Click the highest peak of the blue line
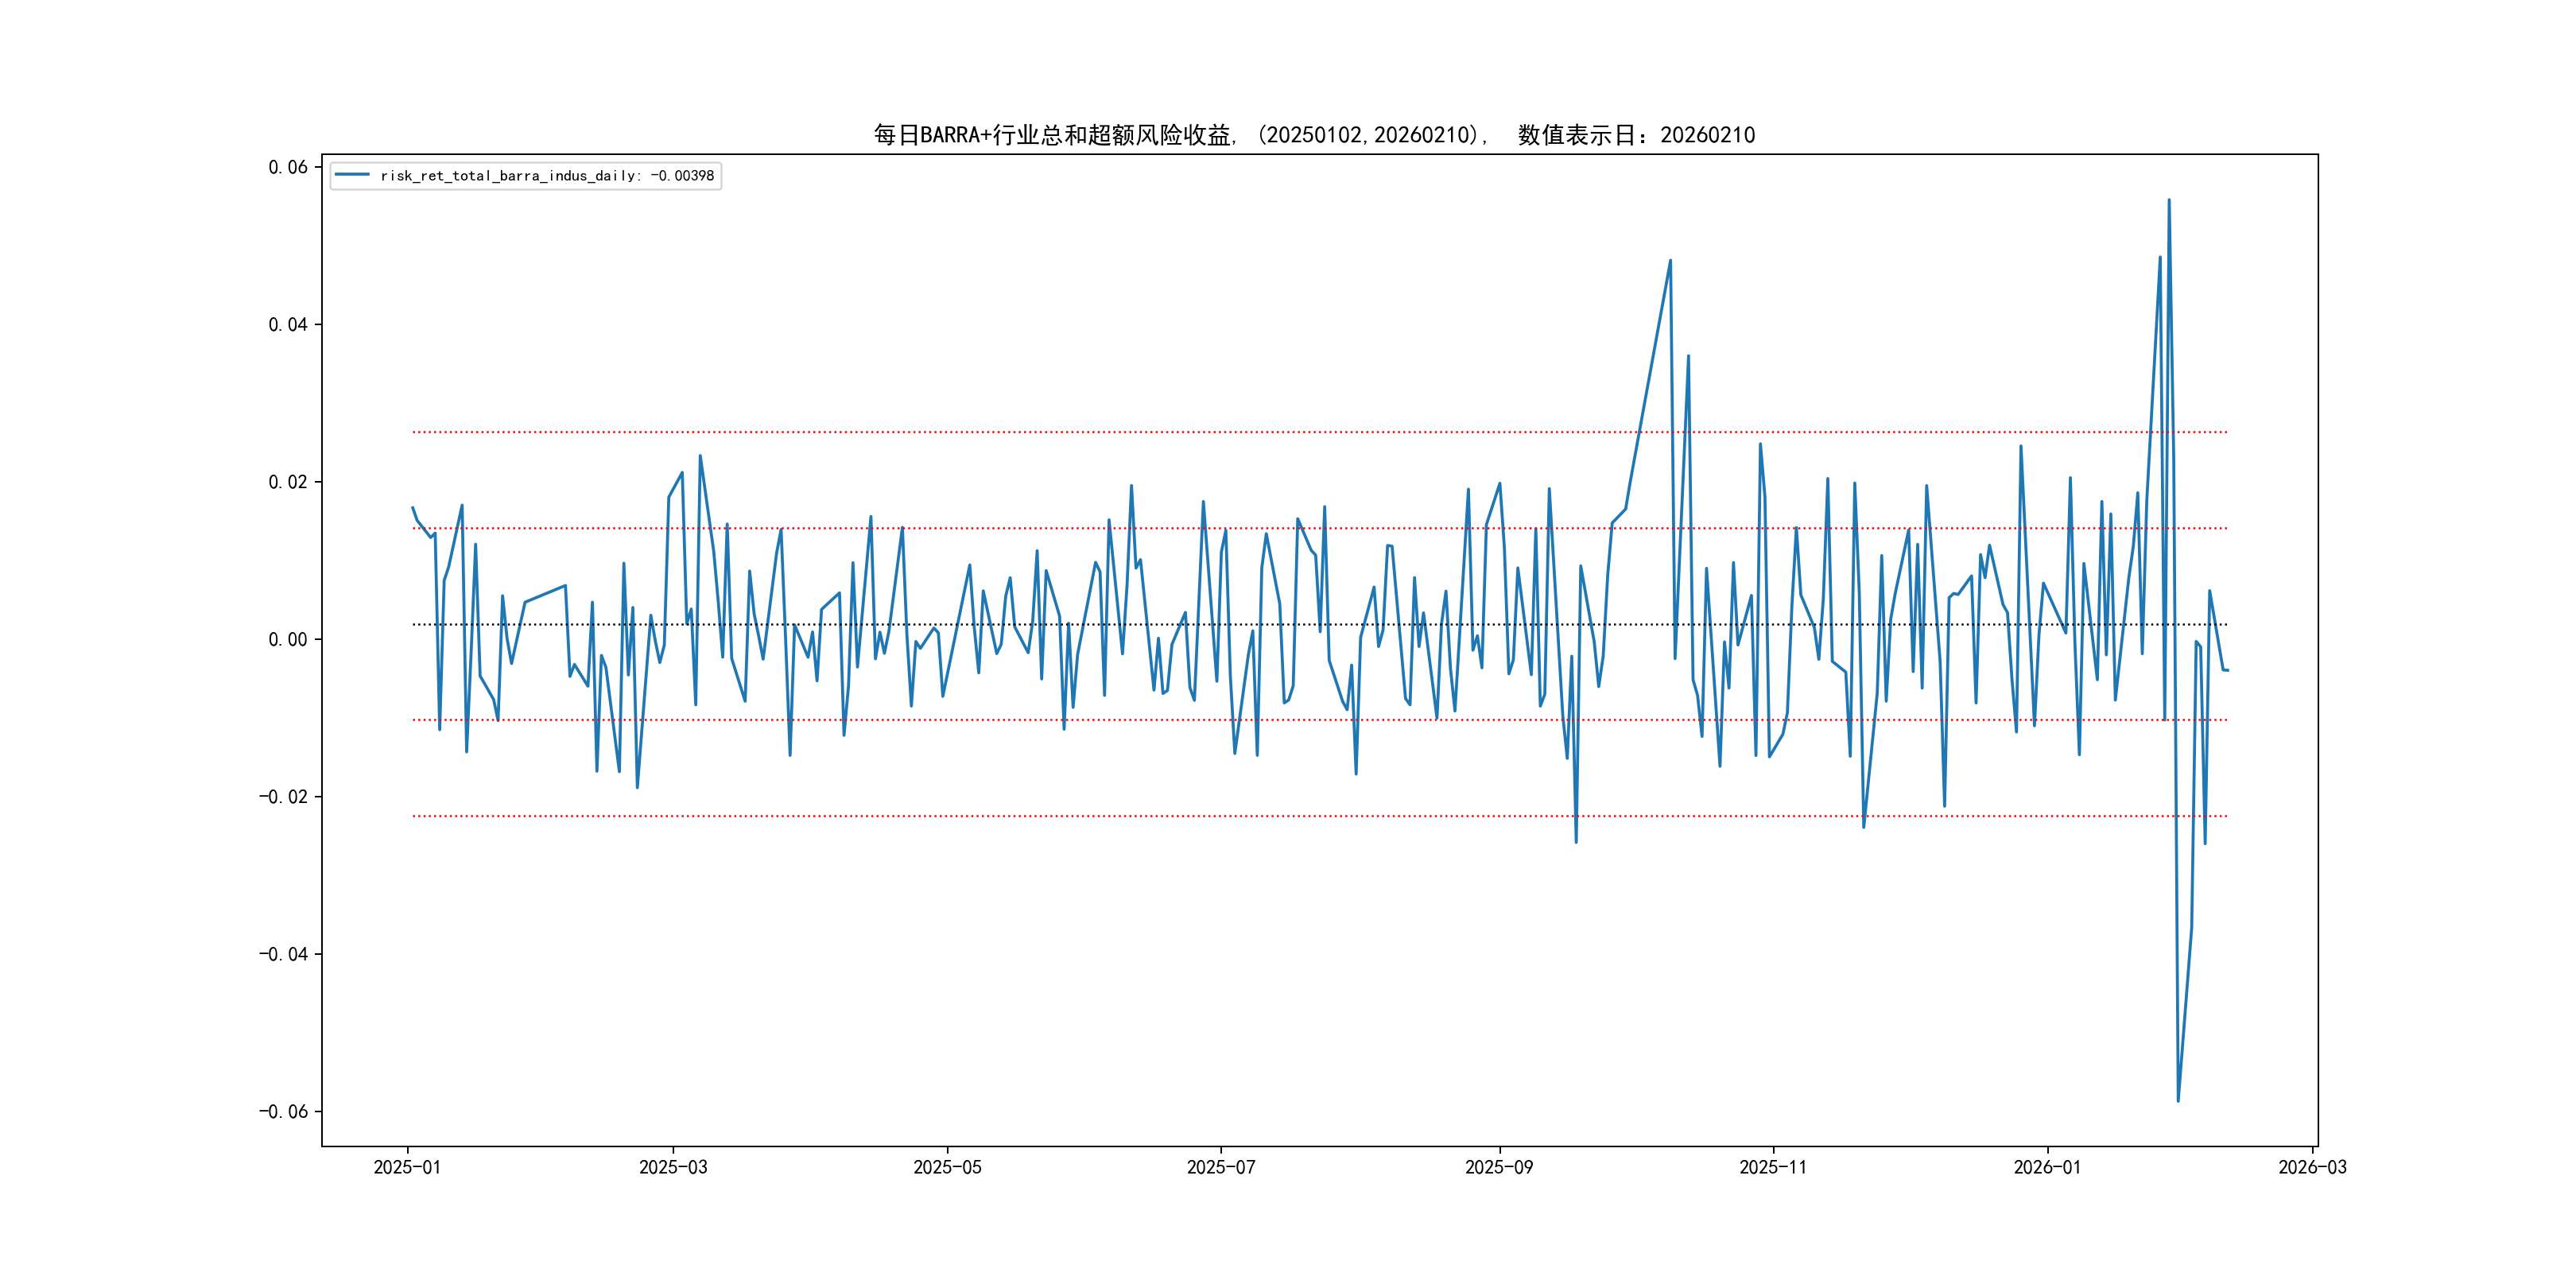Image resolution: width=2576 pixels, height=1288 pixels. [x=2169, y=200]
